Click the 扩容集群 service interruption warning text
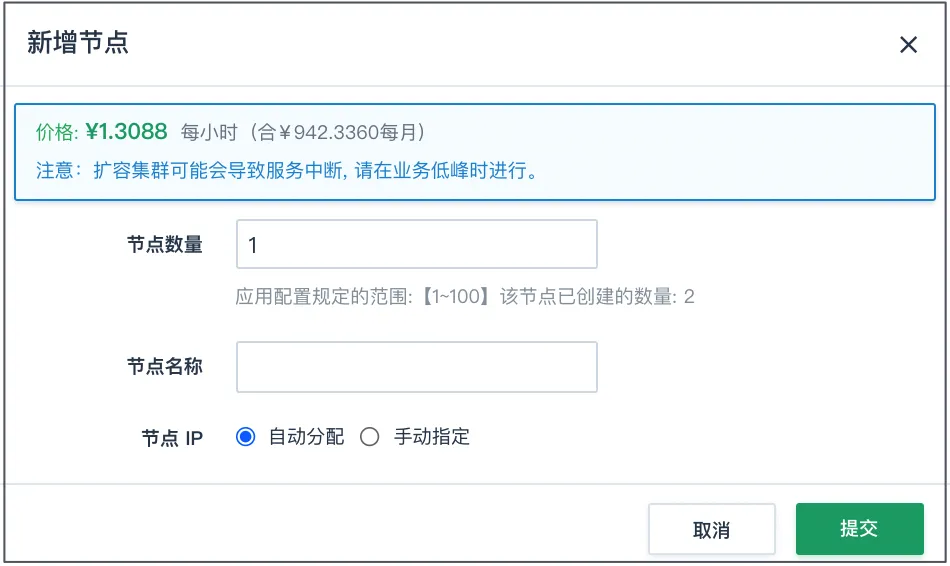Screen dimensions: 950x566 coord(315,170)
